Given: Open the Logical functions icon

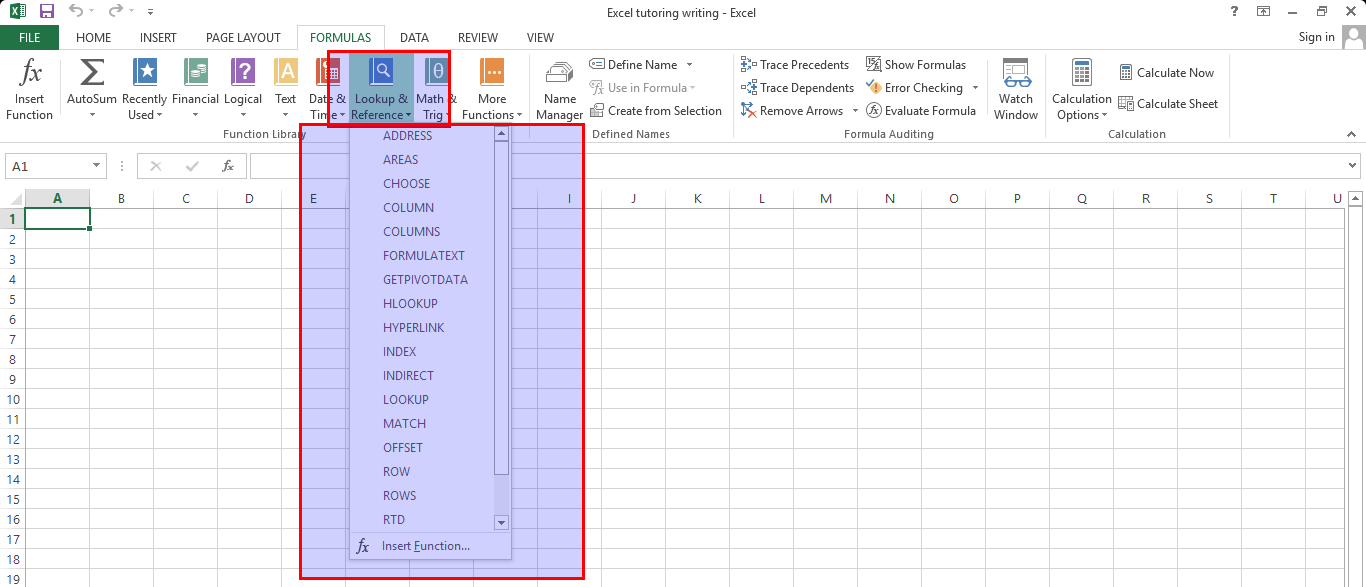Looking at the screenshot, I should (x=243, y=74).
